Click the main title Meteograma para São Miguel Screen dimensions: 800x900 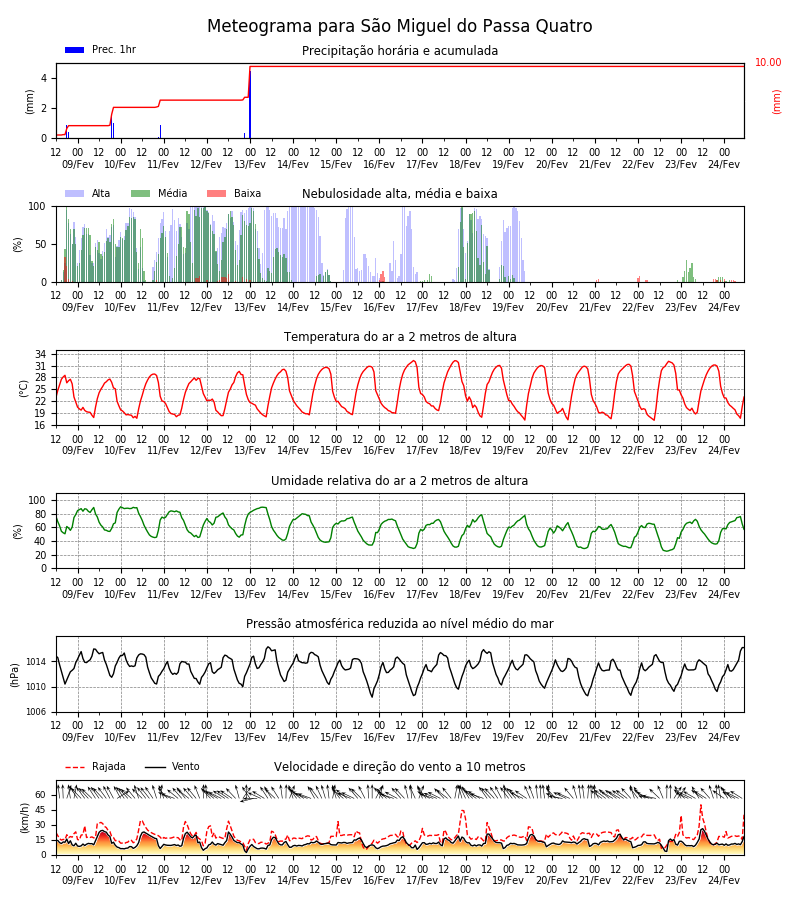tap(399, 26)
